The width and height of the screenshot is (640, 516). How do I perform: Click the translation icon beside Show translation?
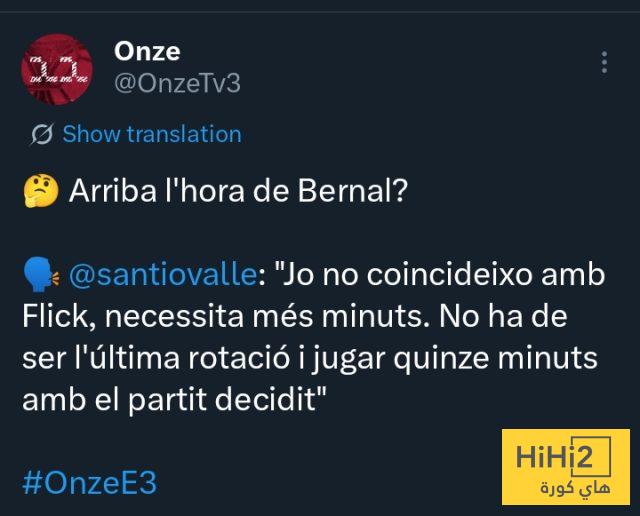(42, 134)
